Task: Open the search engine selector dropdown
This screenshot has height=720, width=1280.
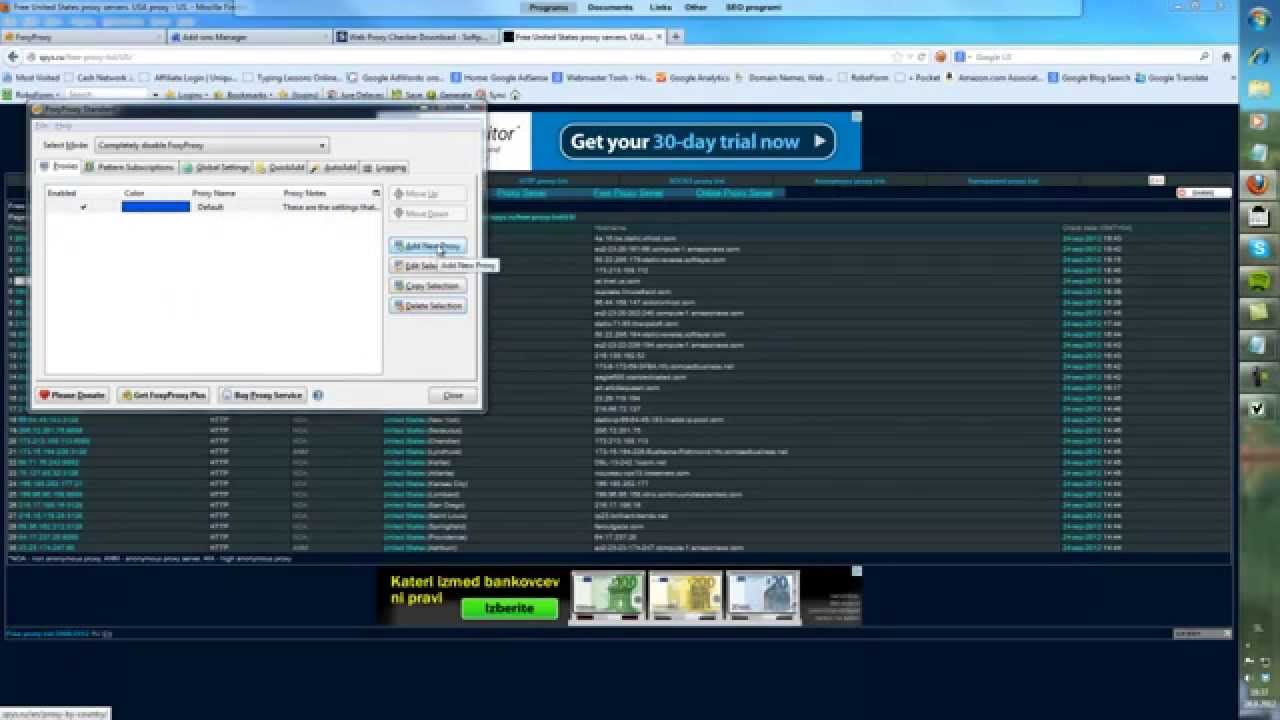Action: 963,57
